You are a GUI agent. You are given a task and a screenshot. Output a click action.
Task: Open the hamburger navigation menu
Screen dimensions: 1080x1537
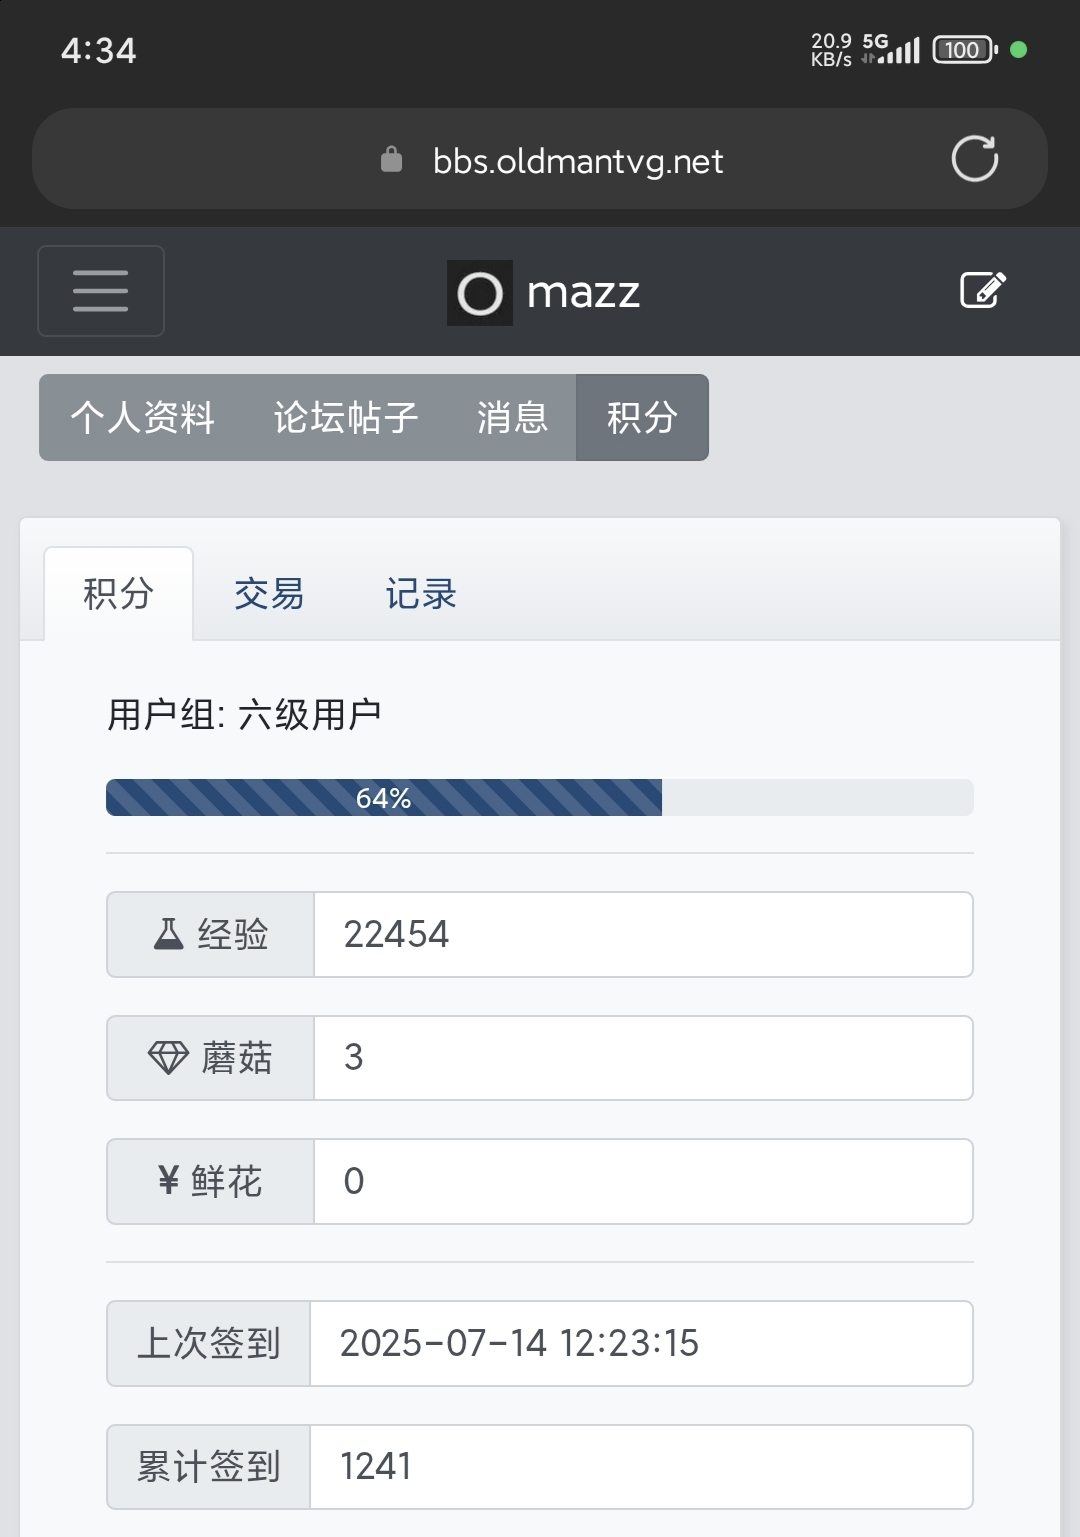click(101, 291)
